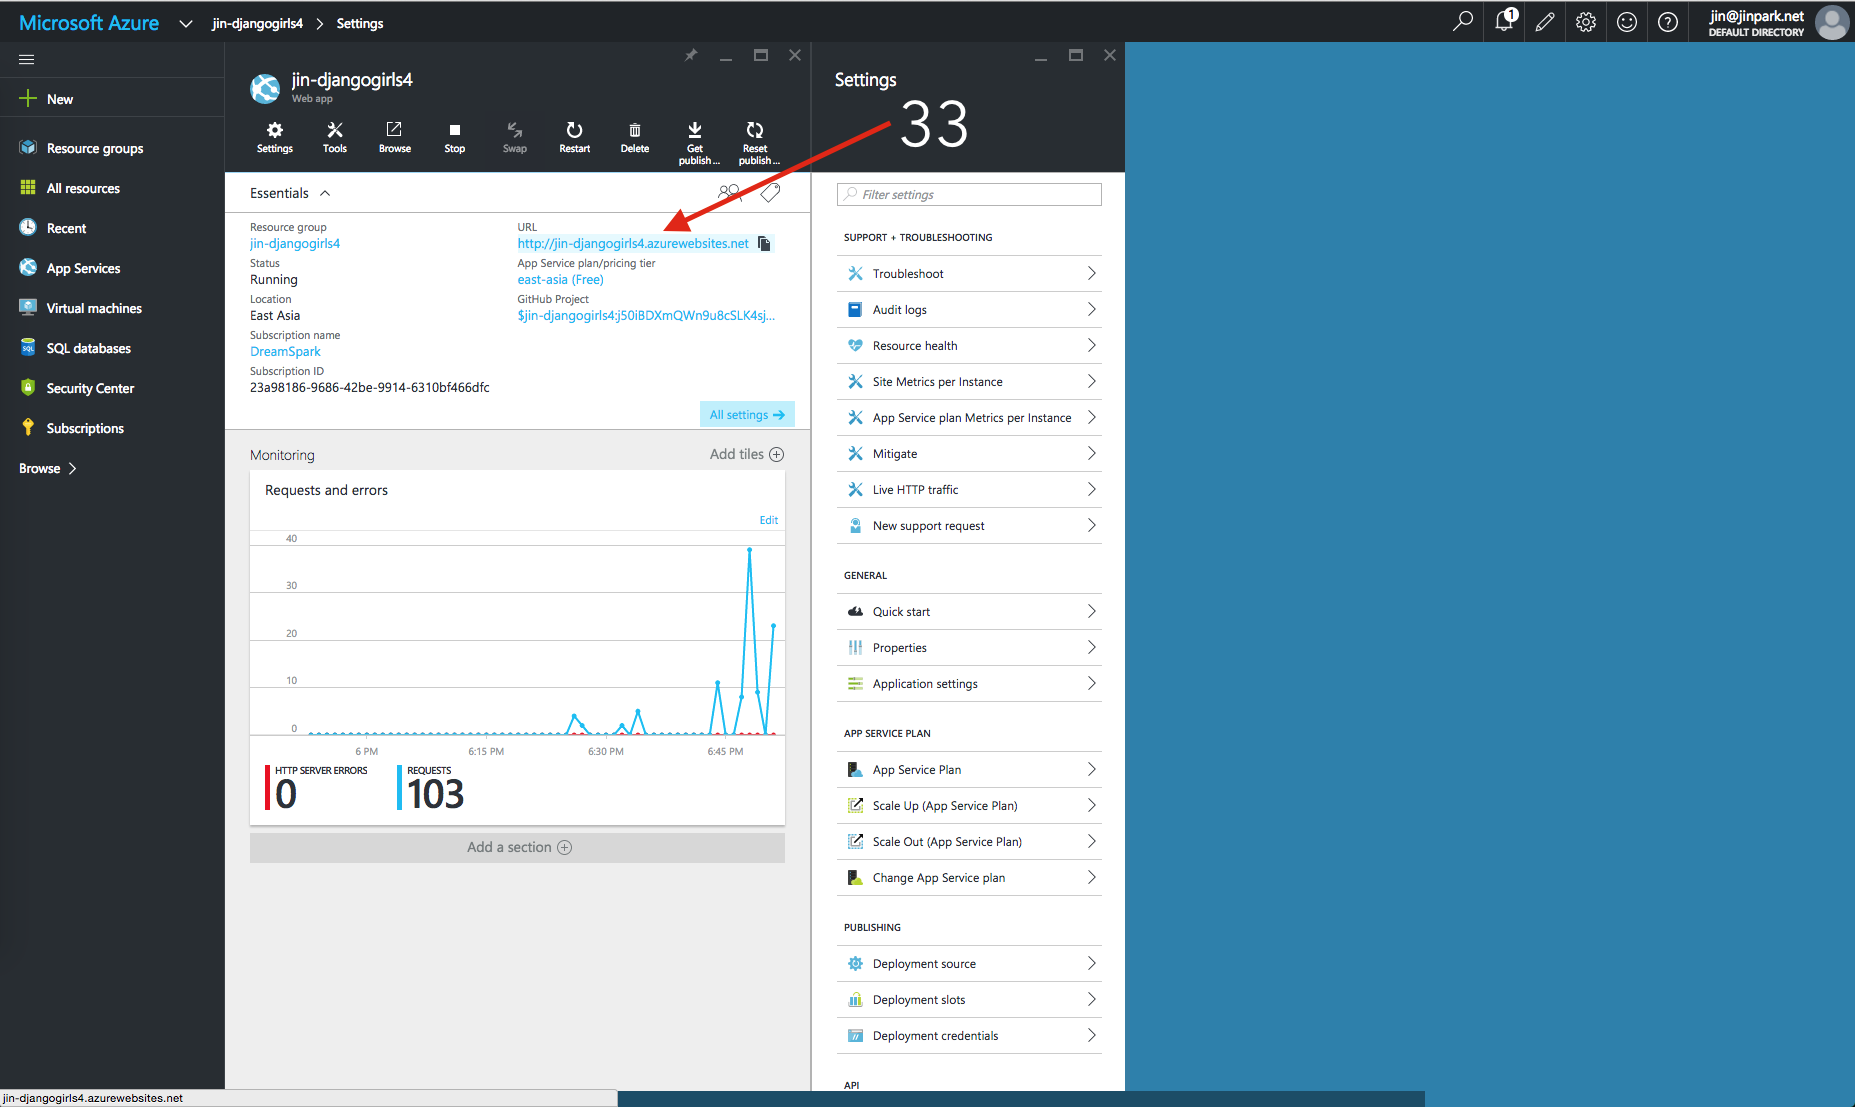Screen dimensions: 1855x1107
Task: Click the Delete trash icon
Action: coord(635,137)
